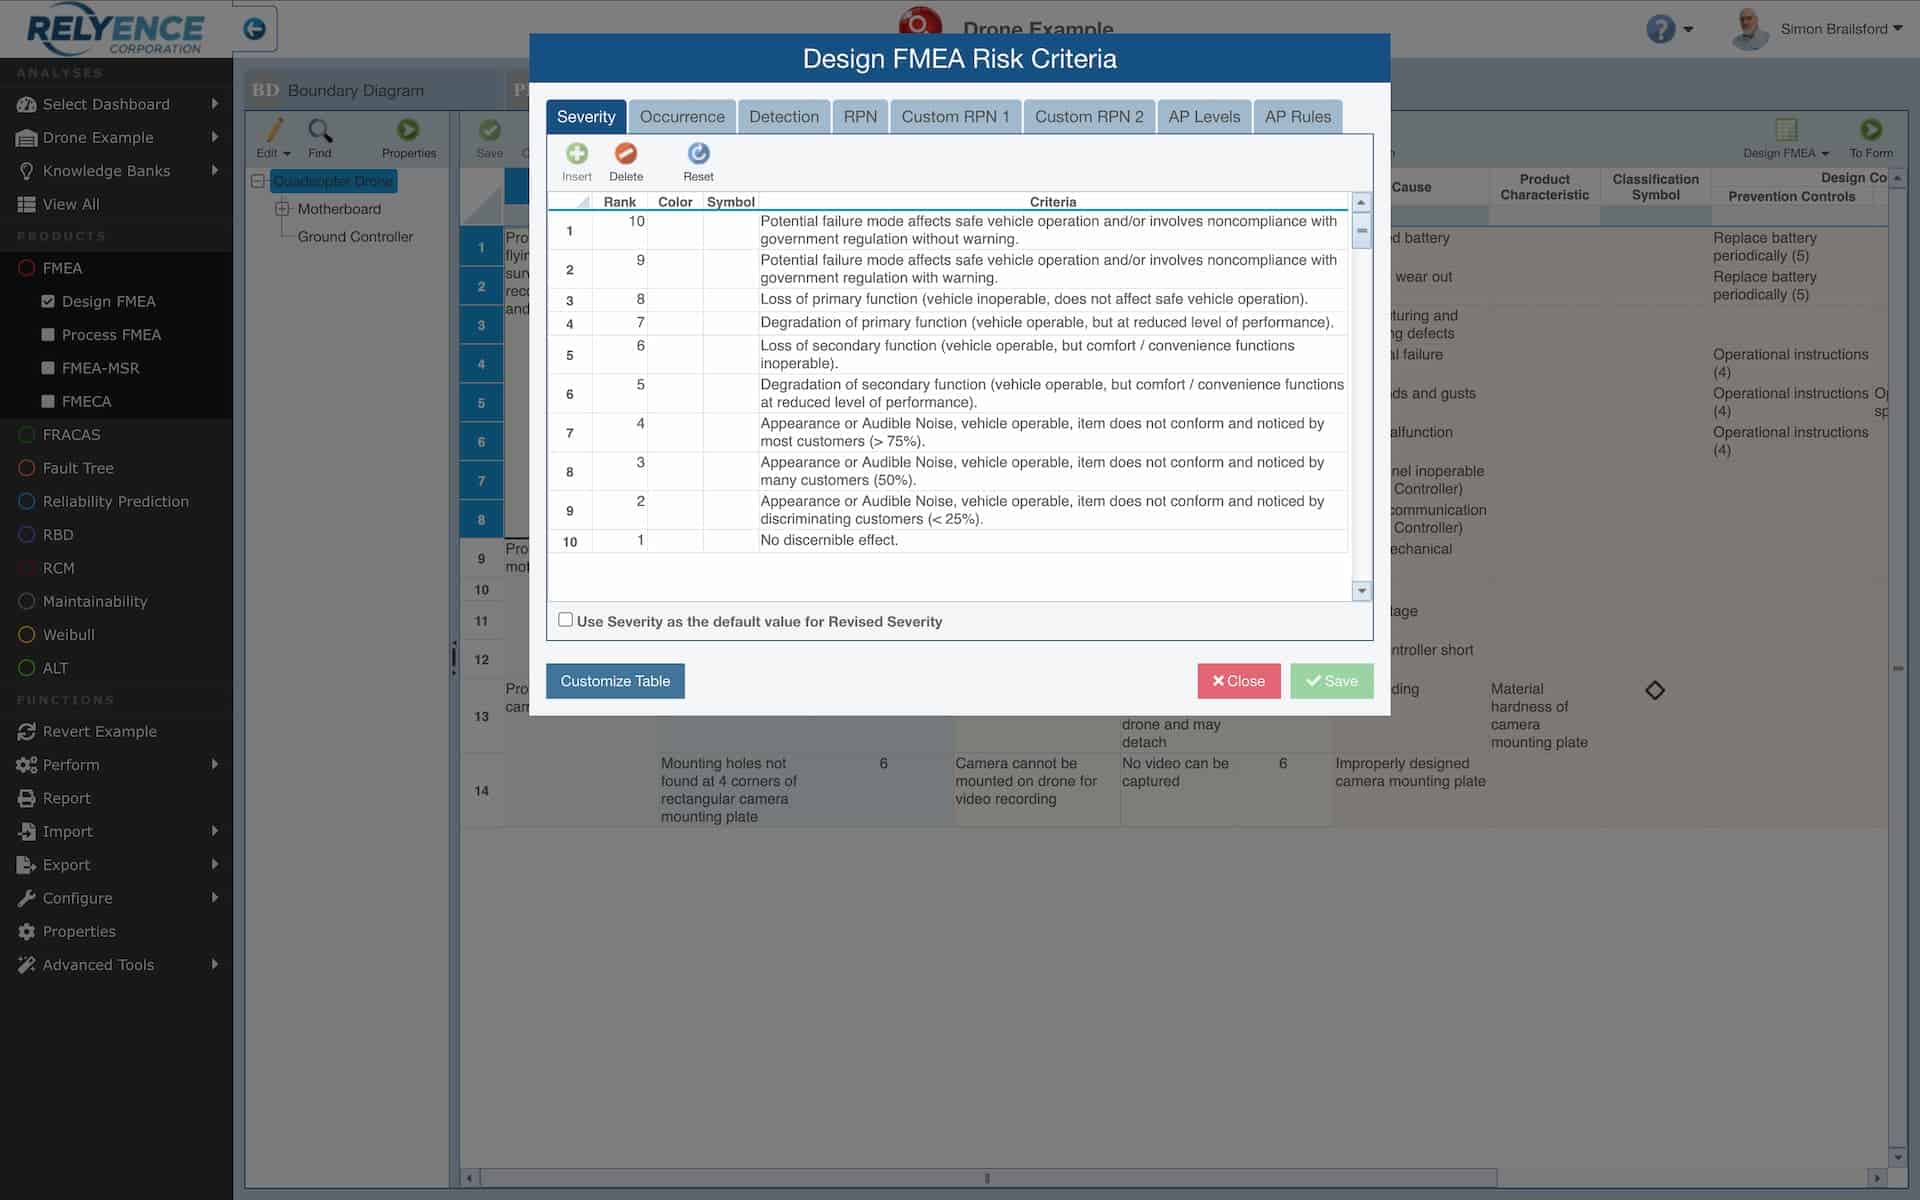Expand the Motherboard tree node
The height and width of the screenshot is (1200, 1920).
point(282,209)
